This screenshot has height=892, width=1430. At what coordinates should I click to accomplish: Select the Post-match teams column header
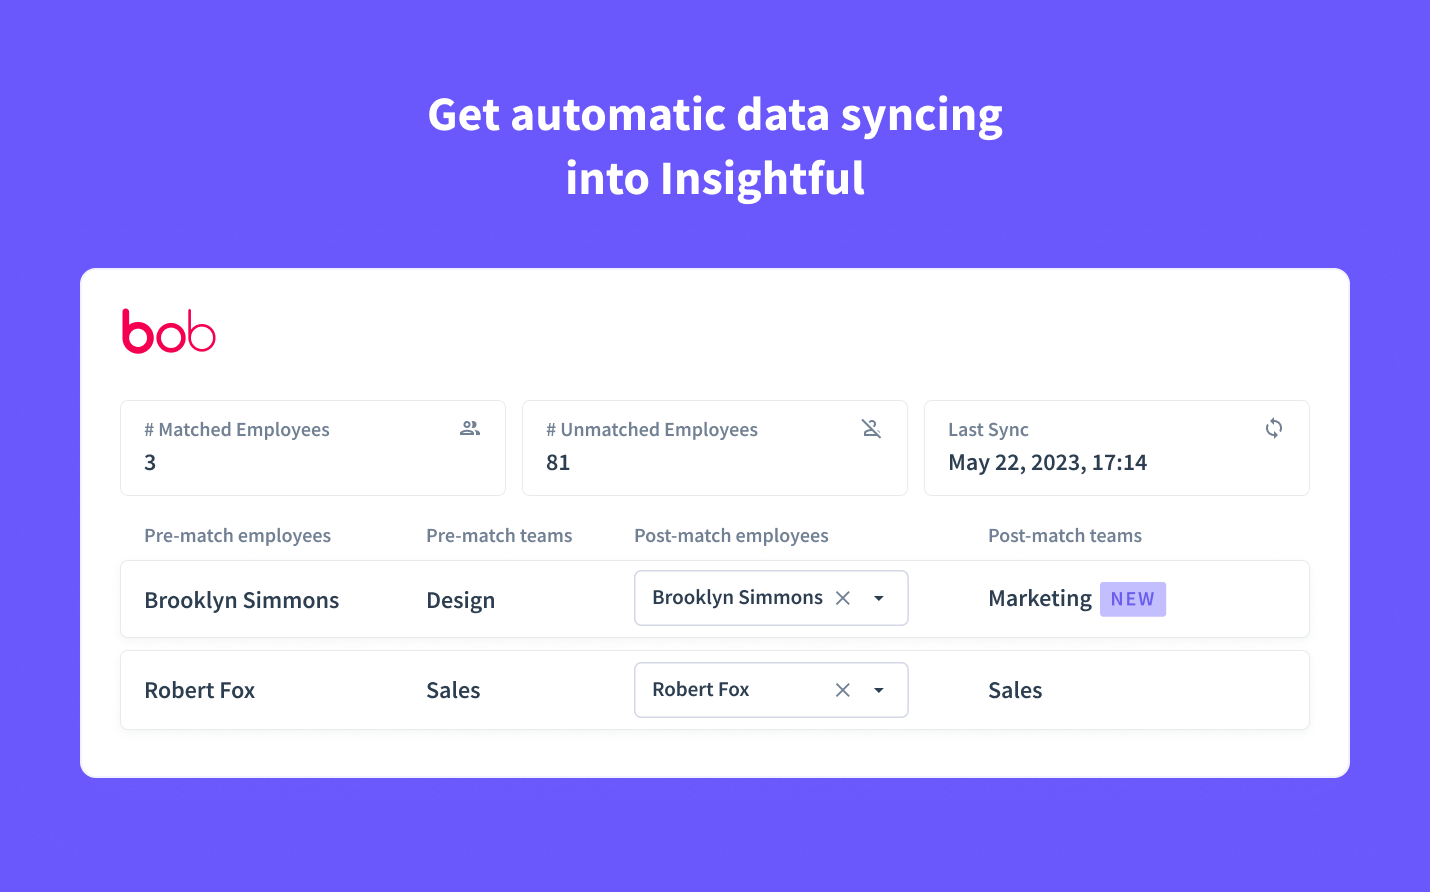pos(1065,535)
